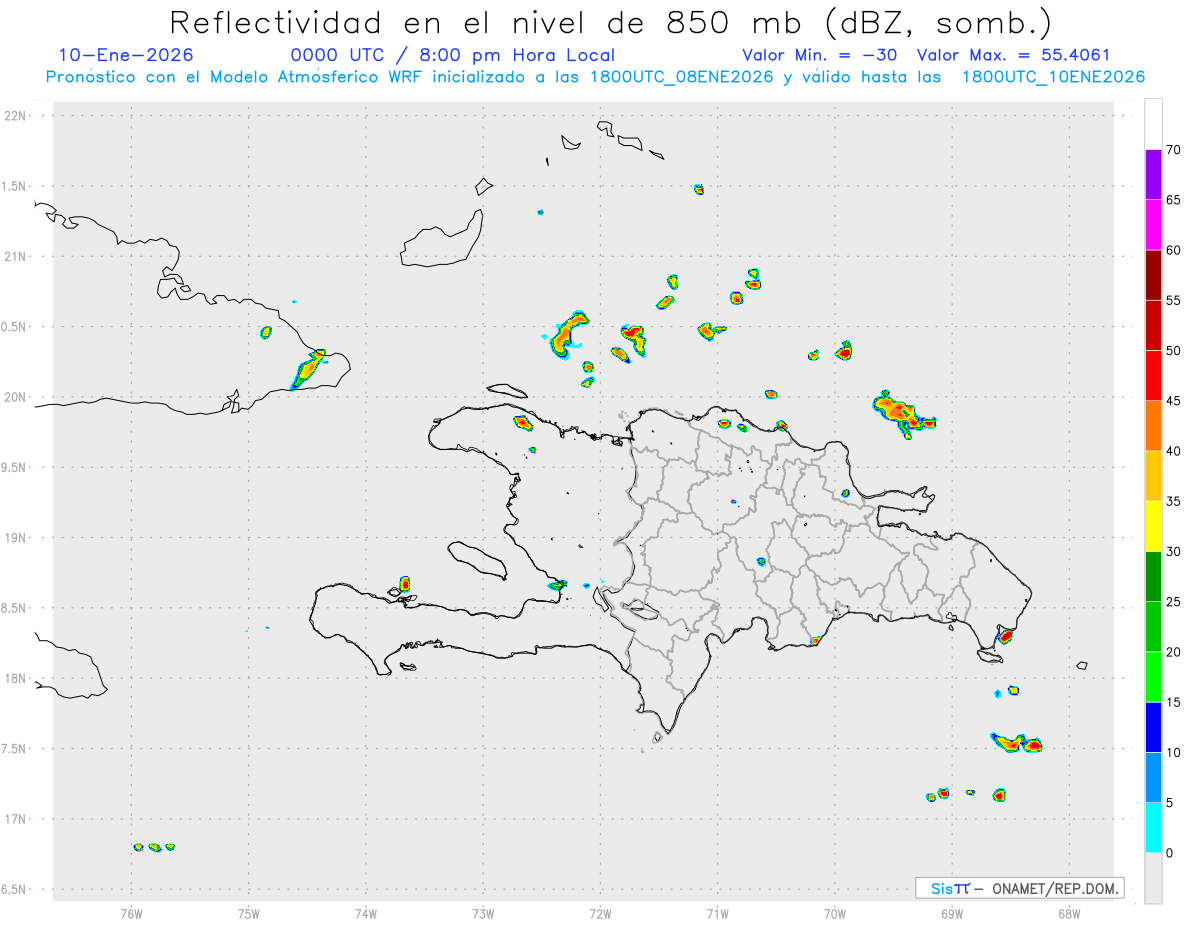Select the '69W' longitude label
Screen dimensions: 1200x927
tap(952, 913)
